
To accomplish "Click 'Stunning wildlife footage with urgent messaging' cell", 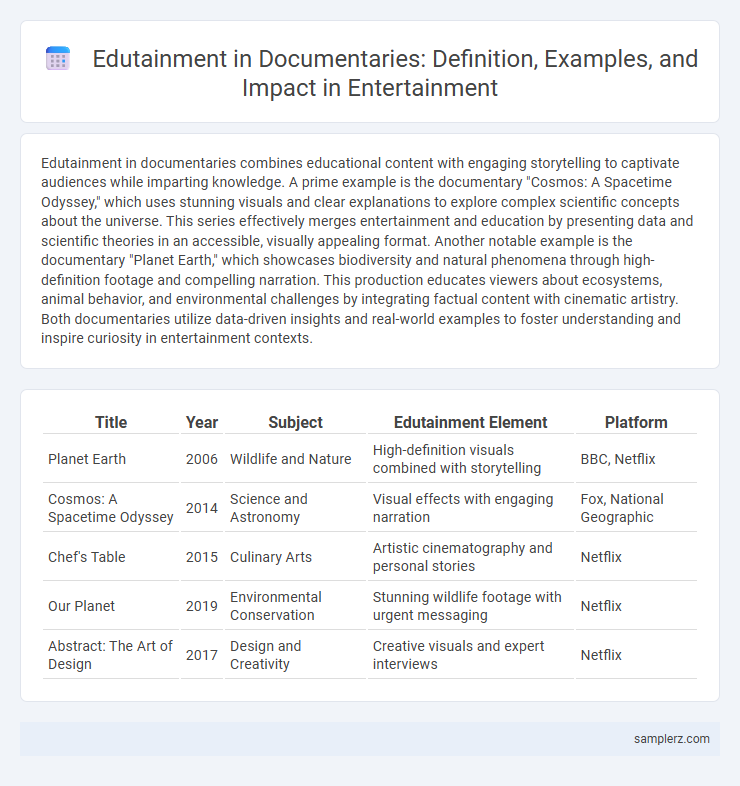I will (470, 606).
